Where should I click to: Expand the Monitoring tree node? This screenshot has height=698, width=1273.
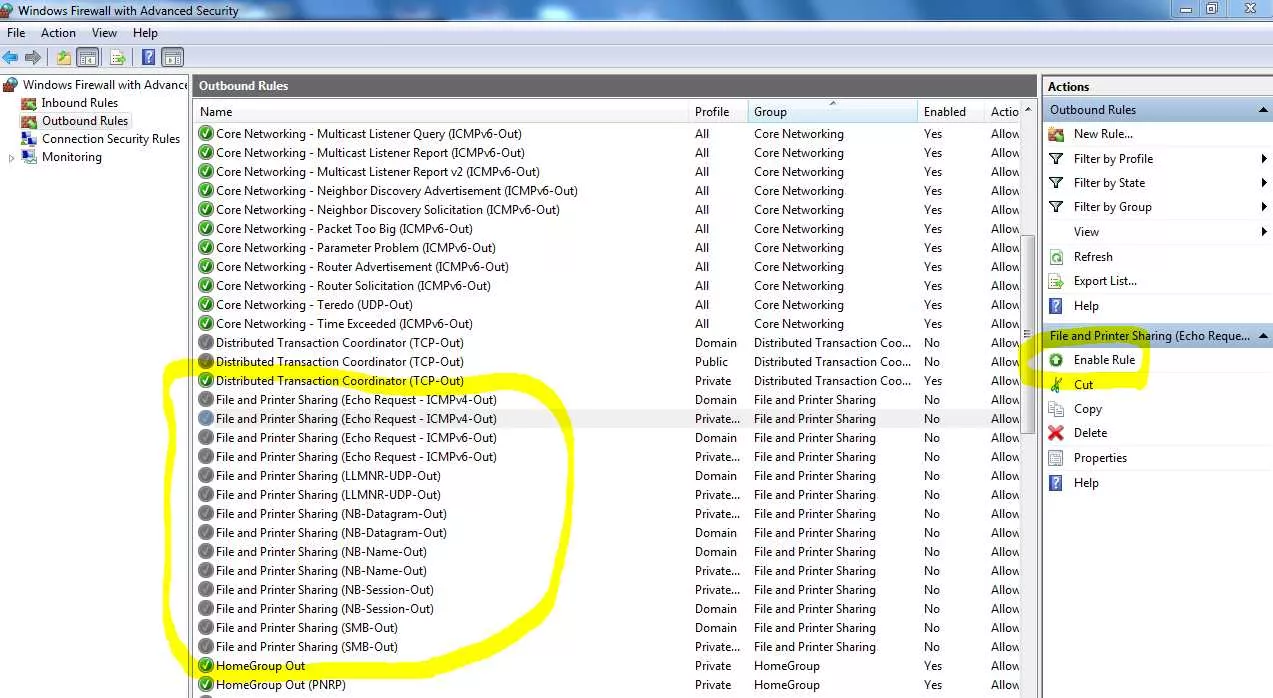pyautogui.click(x=12, y=157)
